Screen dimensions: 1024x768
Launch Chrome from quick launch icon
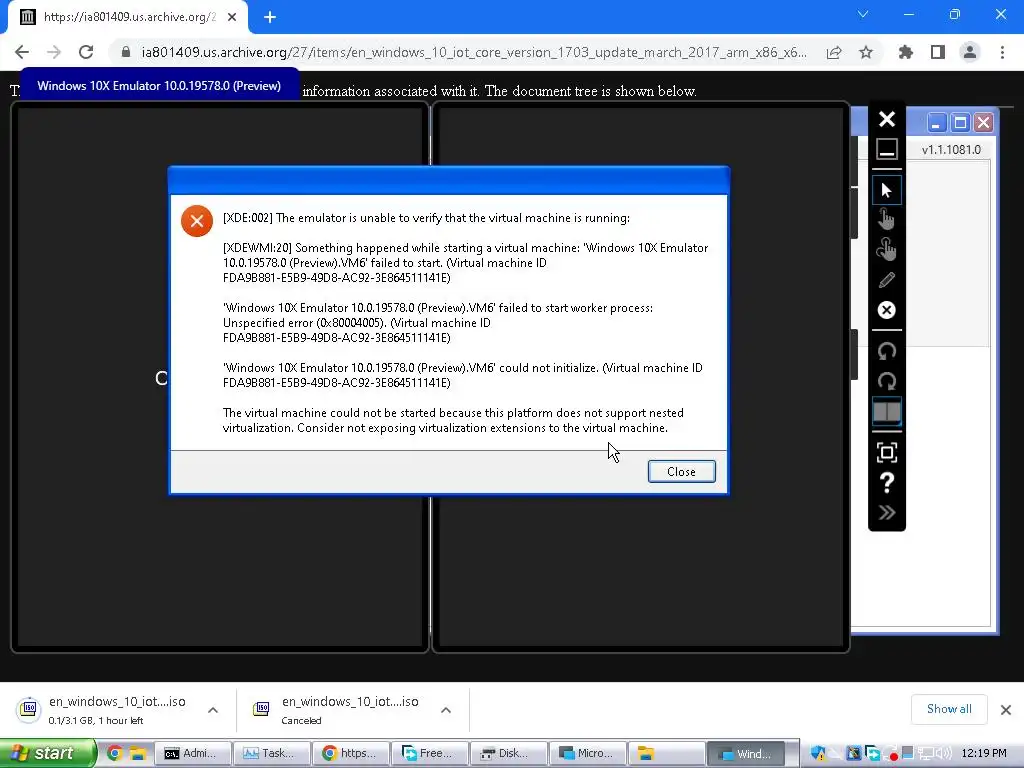pyautogui.click(x=114, y=753)
